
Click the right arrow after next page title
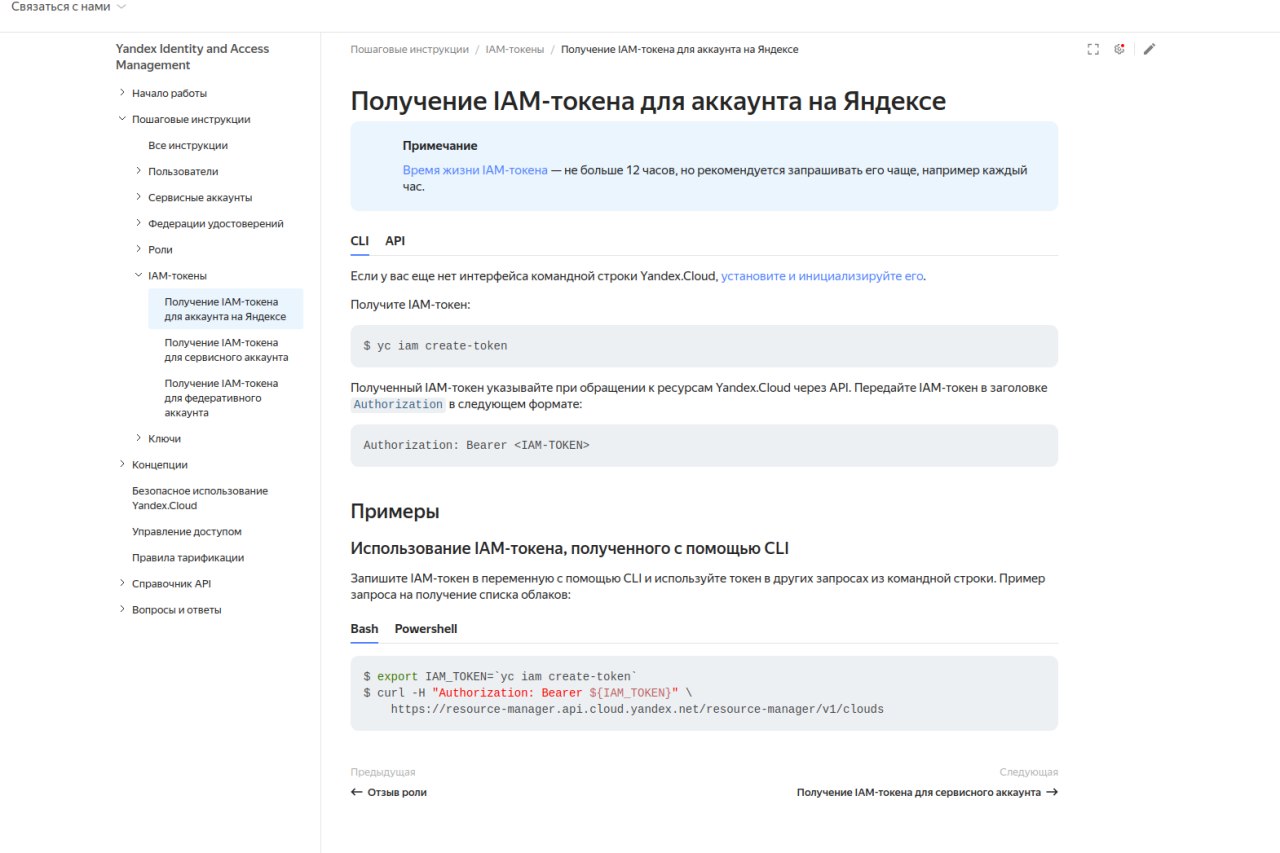pyautogui.click(x=1051, y=792)
